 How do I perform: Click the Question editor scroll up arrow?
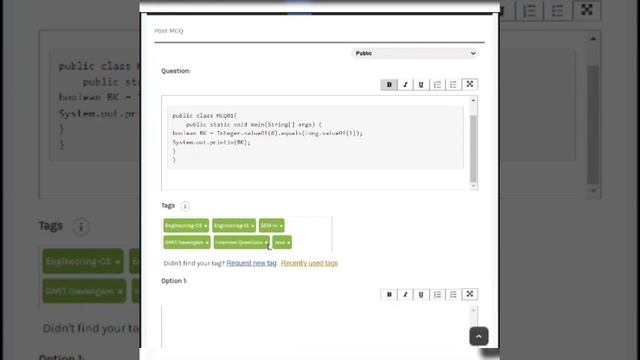[x=473, y=100]
